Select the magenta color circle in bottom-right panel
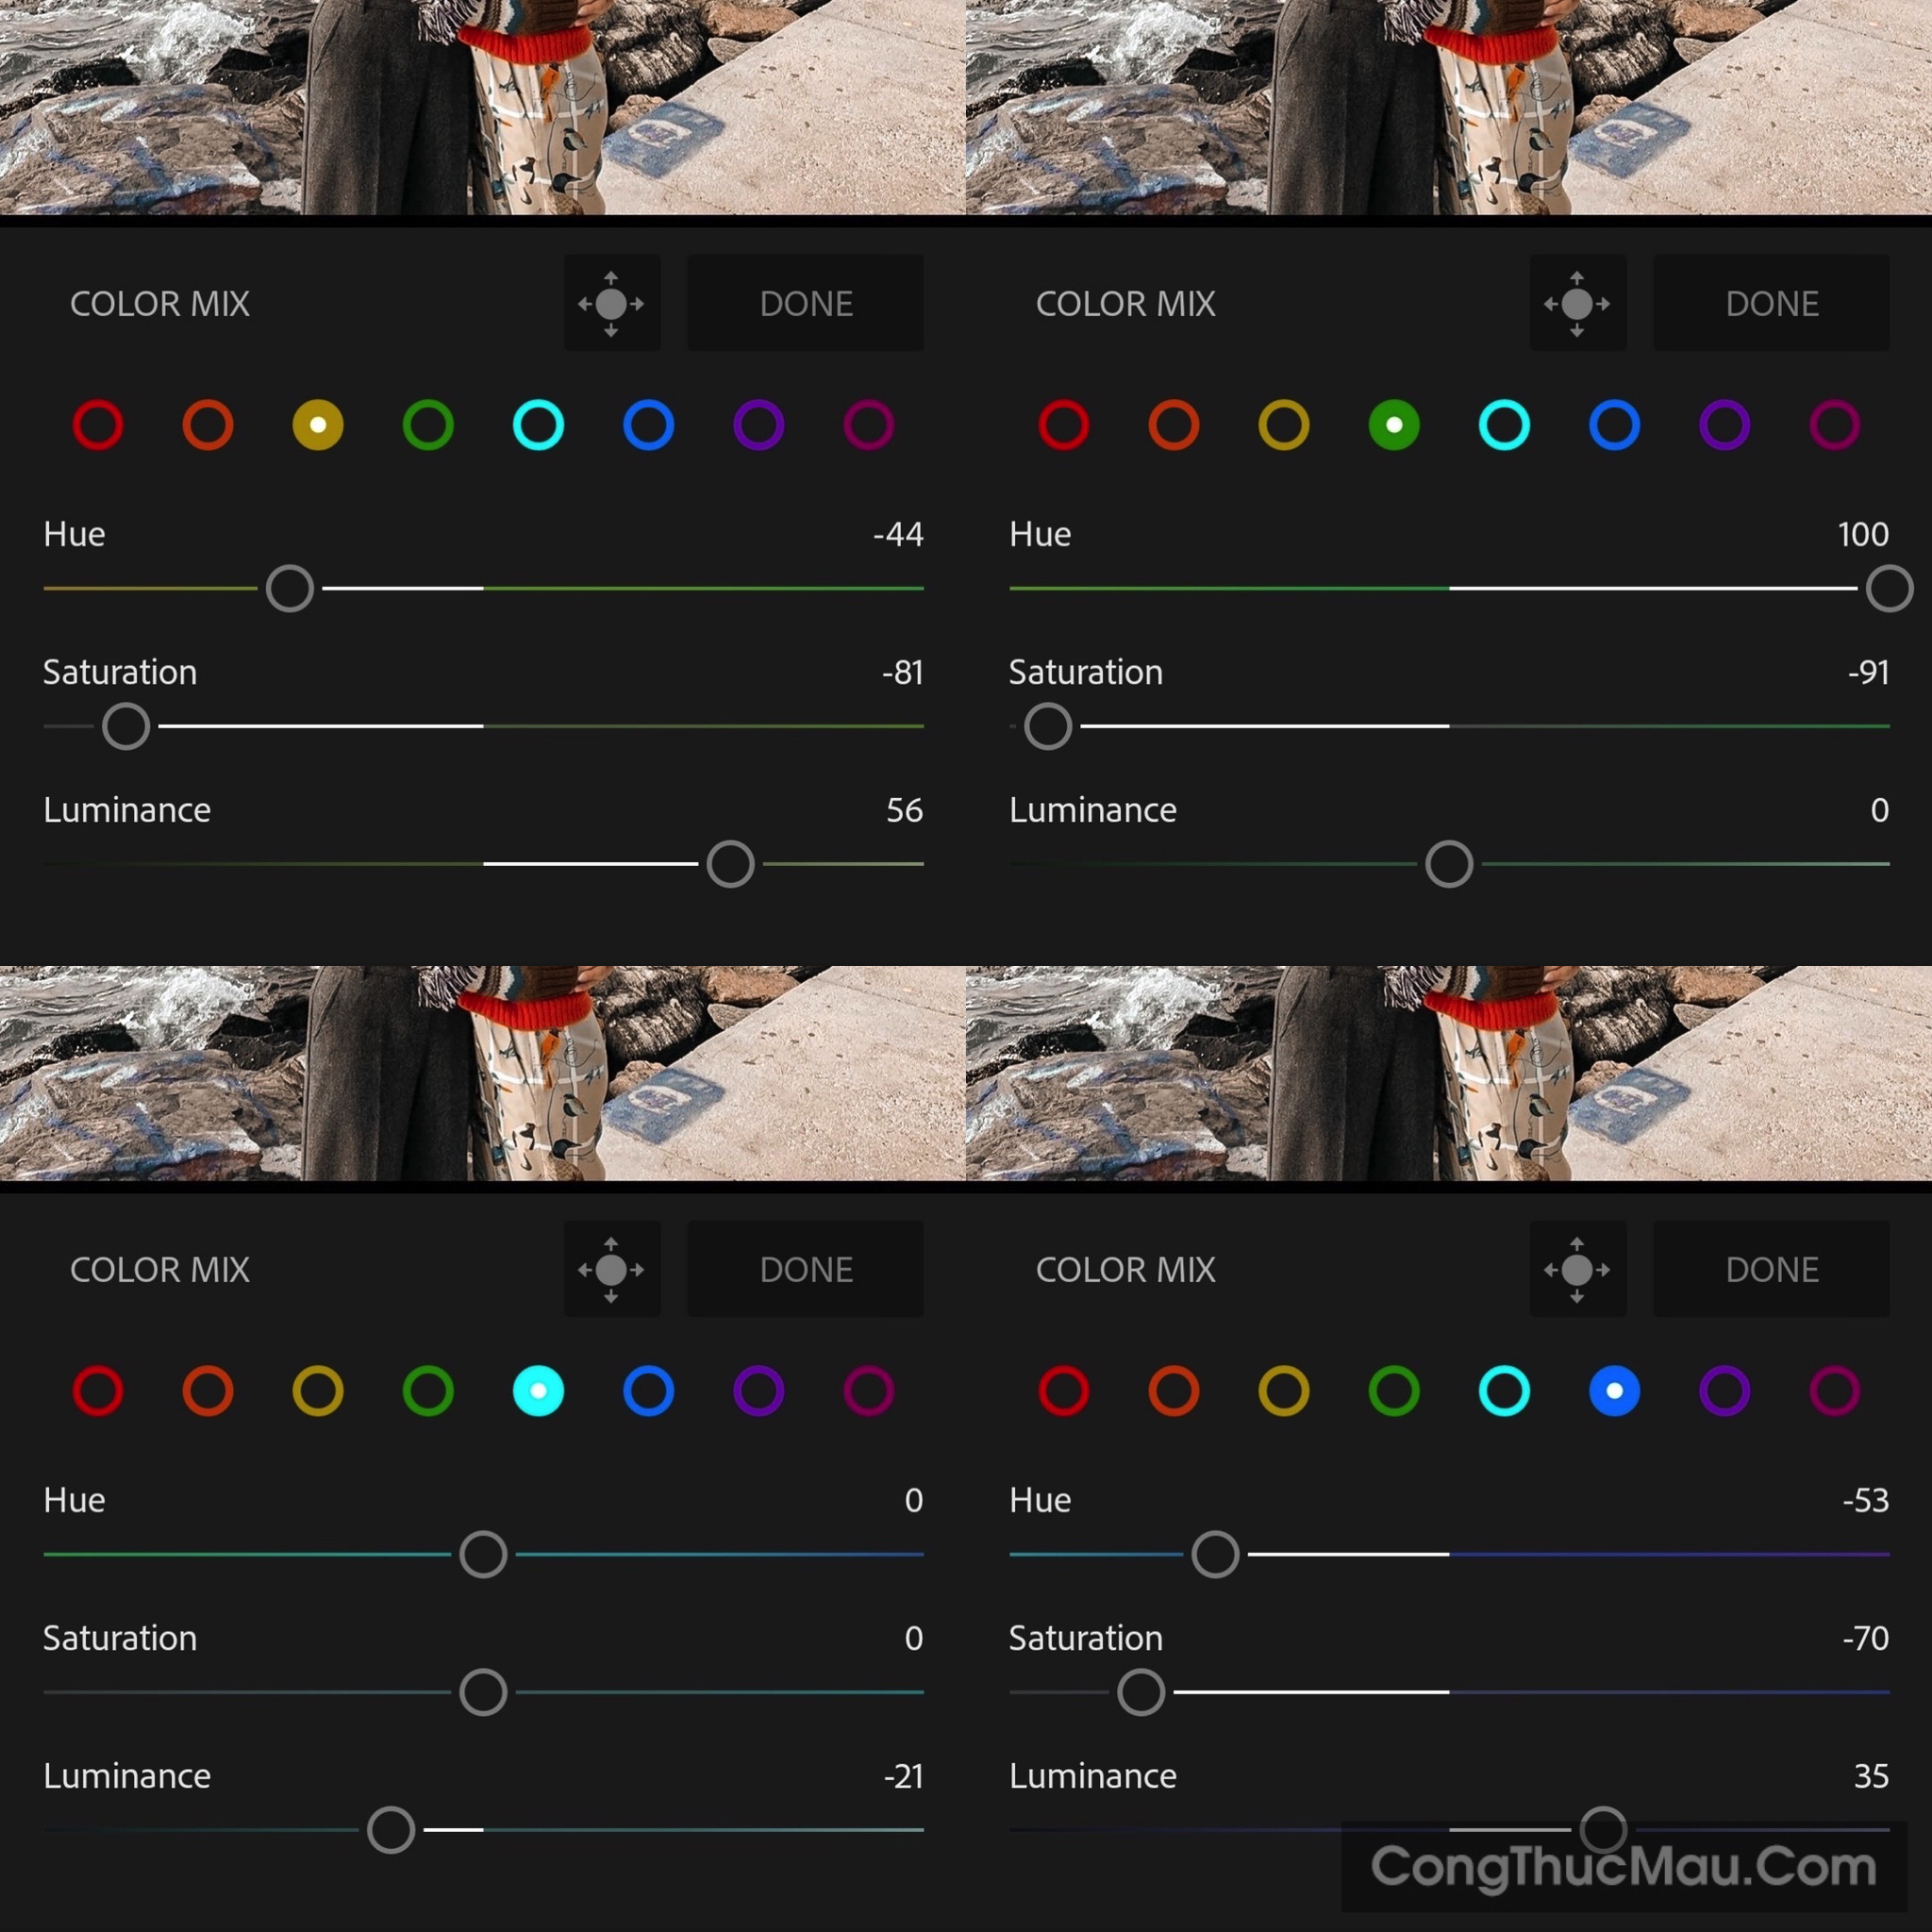The image size is (1932, 1932). (1835, 1391)
